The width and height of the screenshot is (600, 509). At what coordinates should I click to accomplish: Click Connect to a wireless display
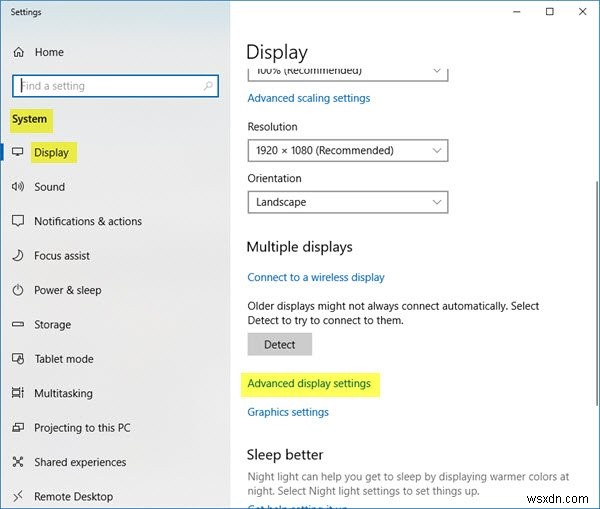316,277
